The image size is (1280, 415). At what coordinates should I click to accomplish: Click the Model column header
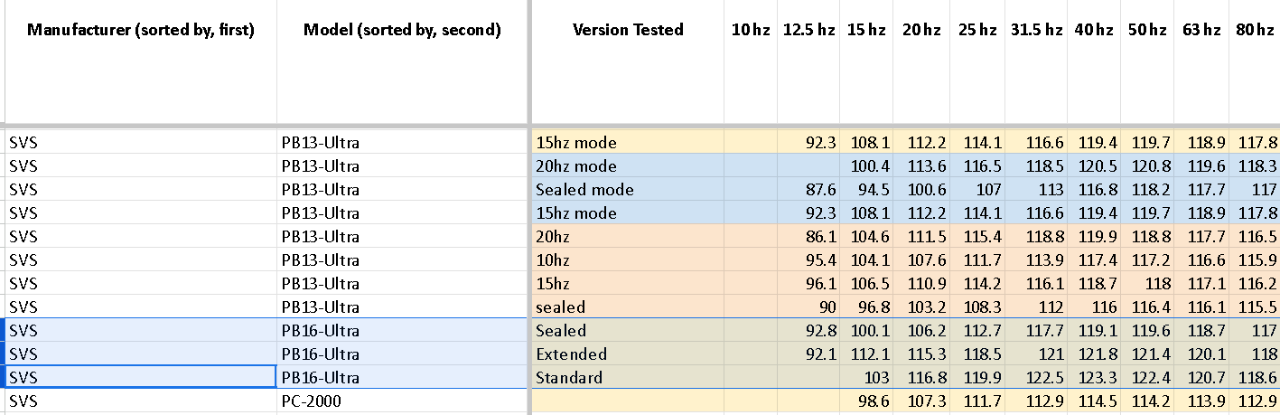point(401,30)
